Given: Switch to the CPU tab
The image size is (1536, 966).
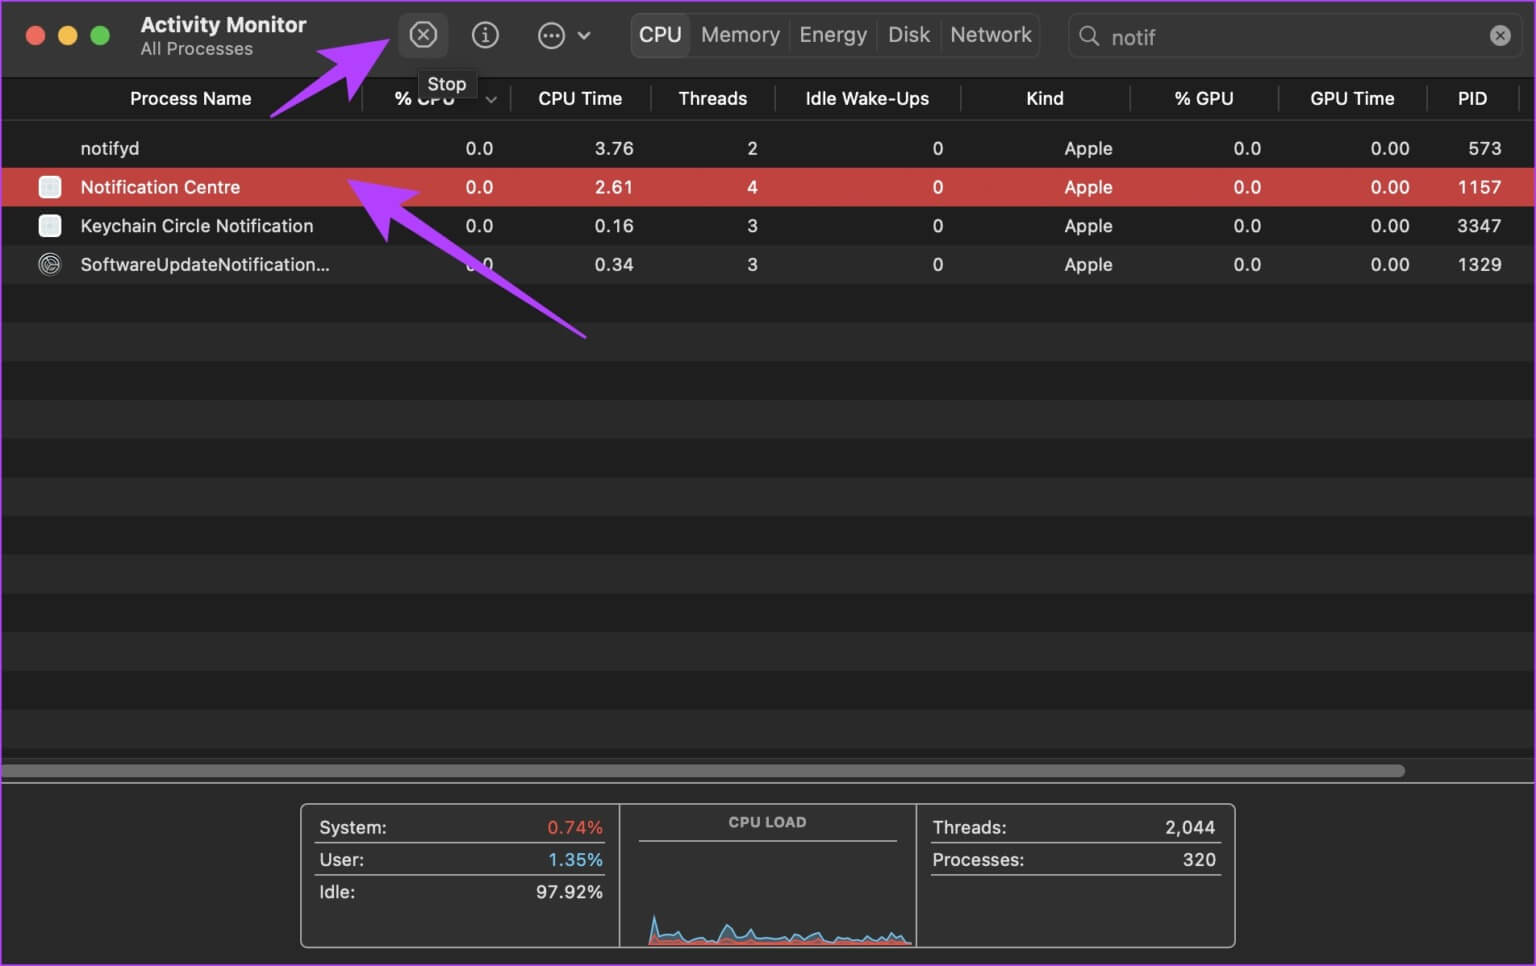Looking at the screenshot, I should 660,35.
